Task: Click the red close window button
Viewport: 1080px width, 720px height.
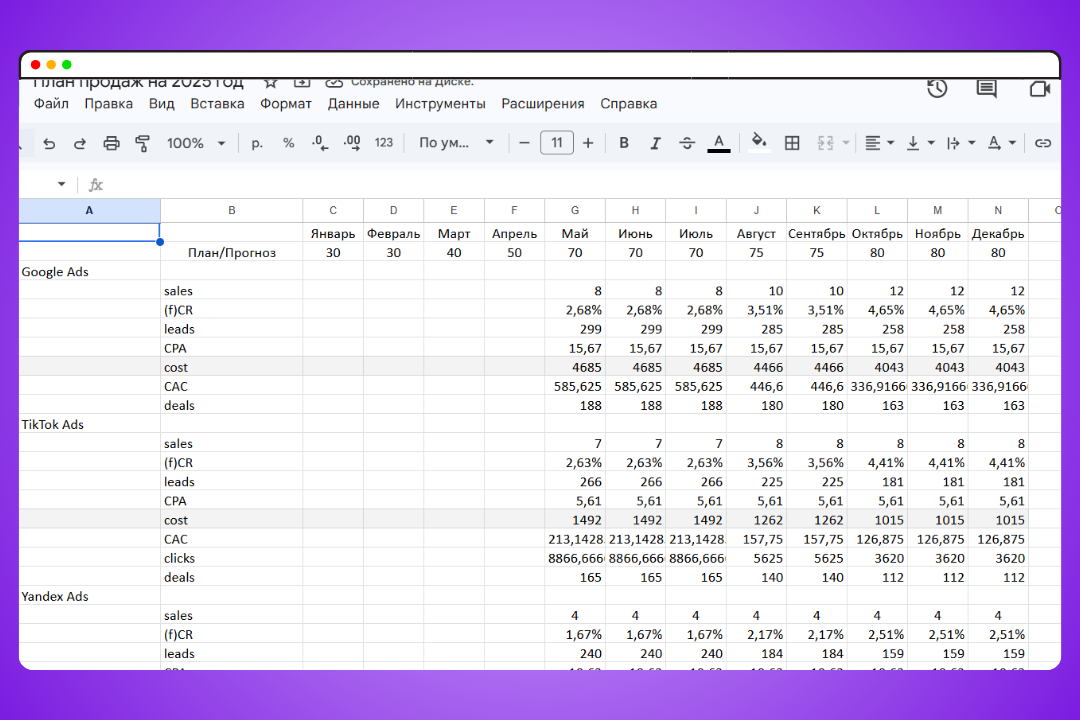Action: point(35,65)
